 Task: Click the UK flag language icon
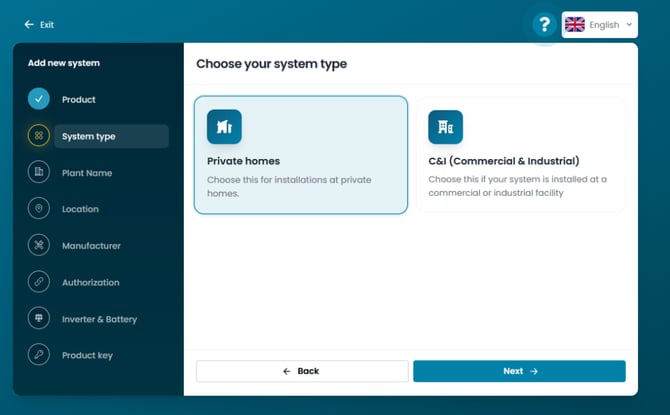point(575,24)
